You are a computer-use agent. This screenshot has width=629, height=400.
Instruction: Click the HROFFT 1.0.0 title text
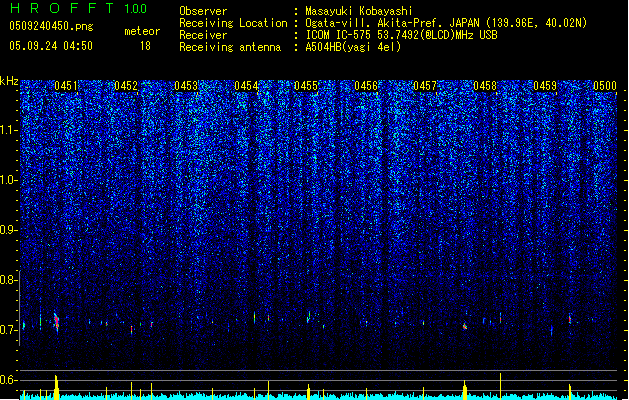[x=78, y=8]
